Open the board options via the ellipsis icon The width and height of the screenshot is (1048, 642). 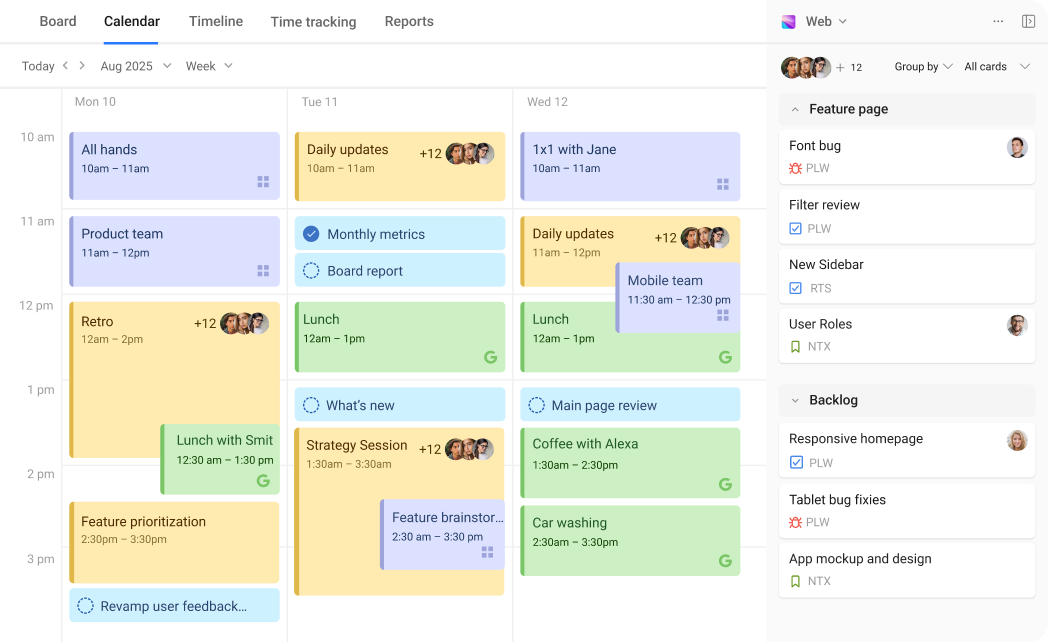[x=998, y=21]
